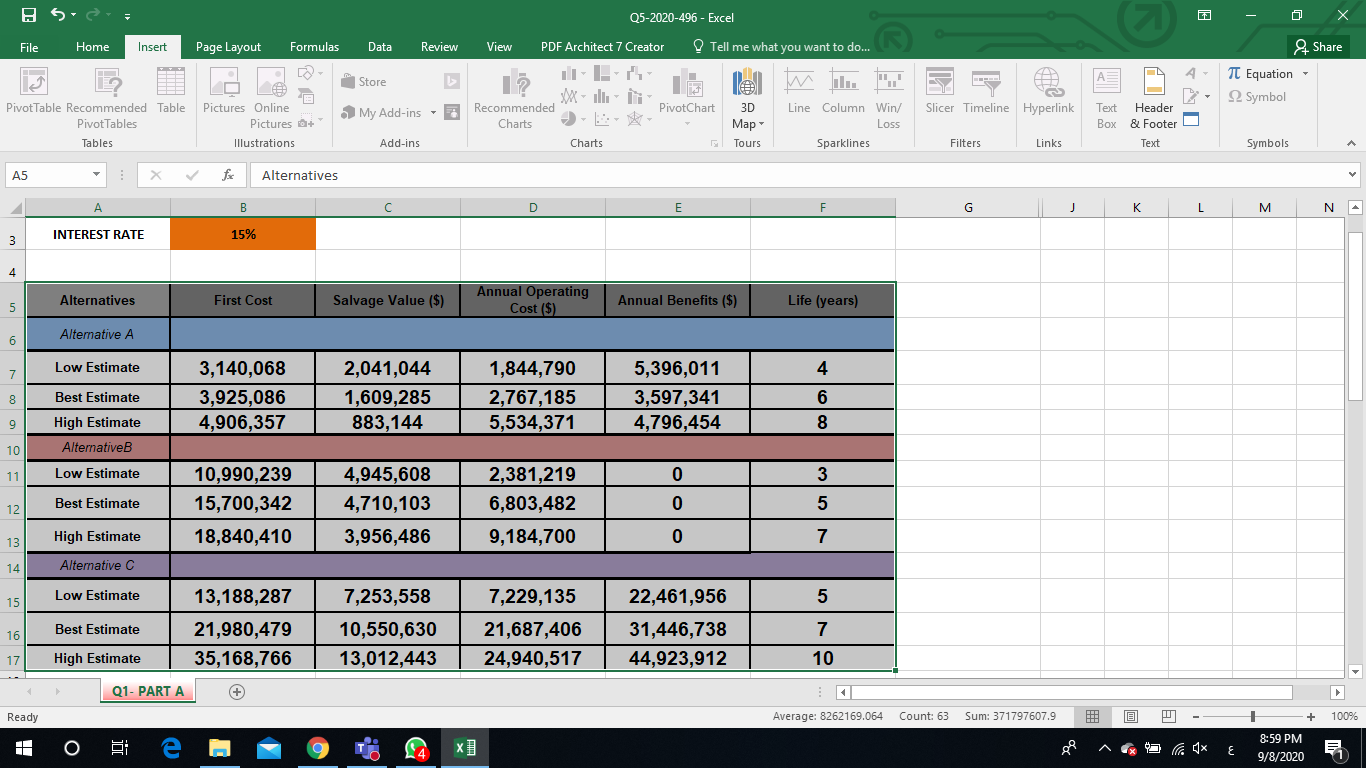
Task: Switch to Page Layout view in status bar
Action: [1131, 716]
